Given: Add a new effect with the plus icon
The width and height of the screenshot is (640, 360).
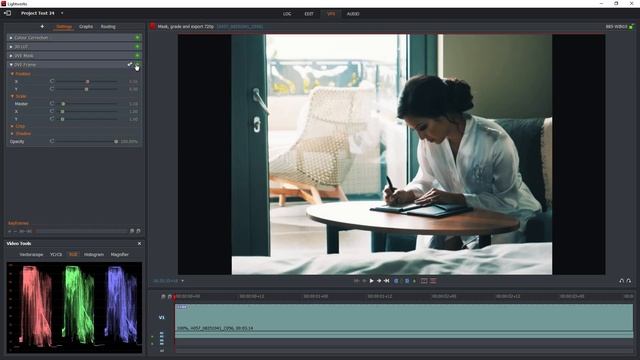Looking at the screenshot, I should [42, 27].
